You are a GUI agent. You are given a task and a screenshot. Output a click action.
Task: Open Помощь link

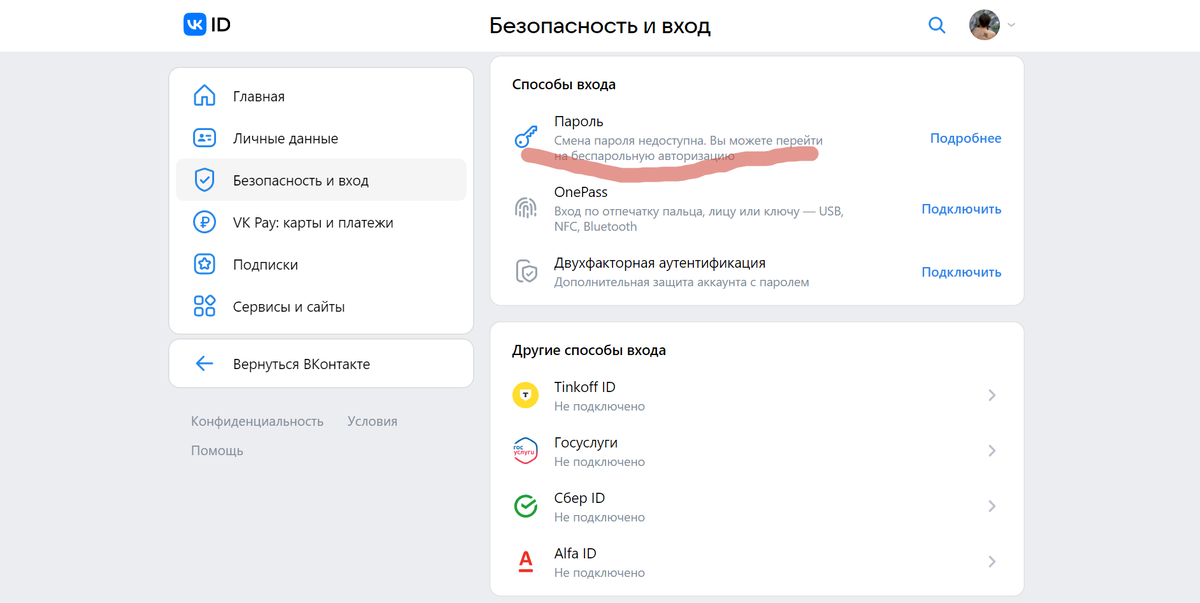point(217,450)
